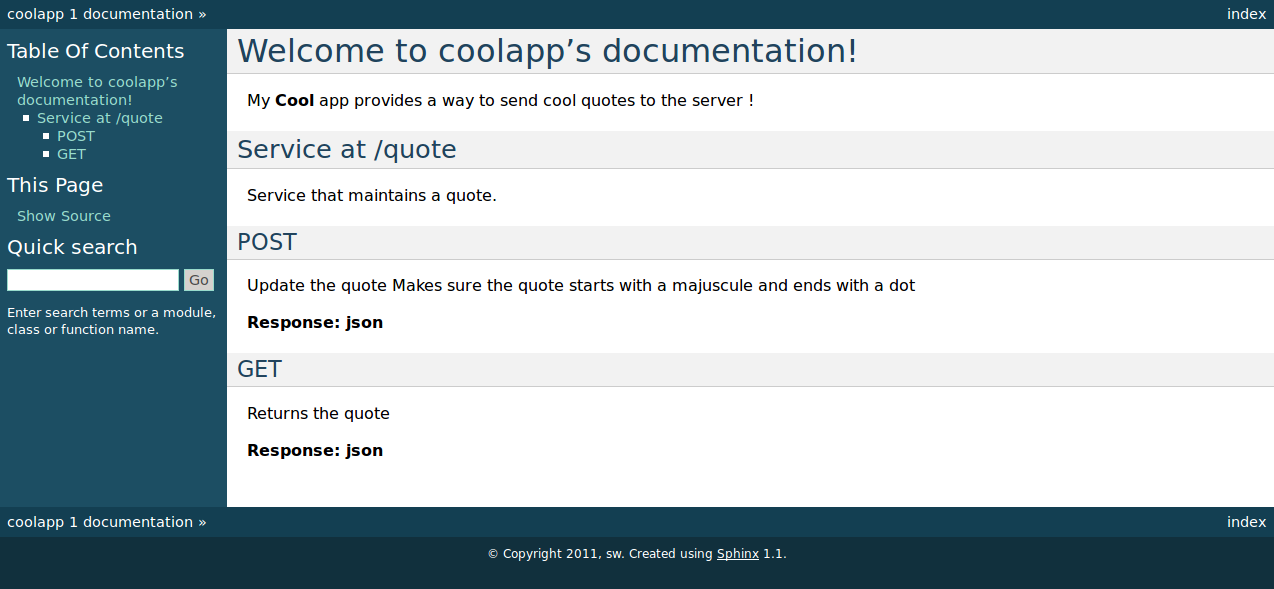The image size is (1274, 589).
Task: Click 'Response: json' under GET section
Action: [315, 451]
